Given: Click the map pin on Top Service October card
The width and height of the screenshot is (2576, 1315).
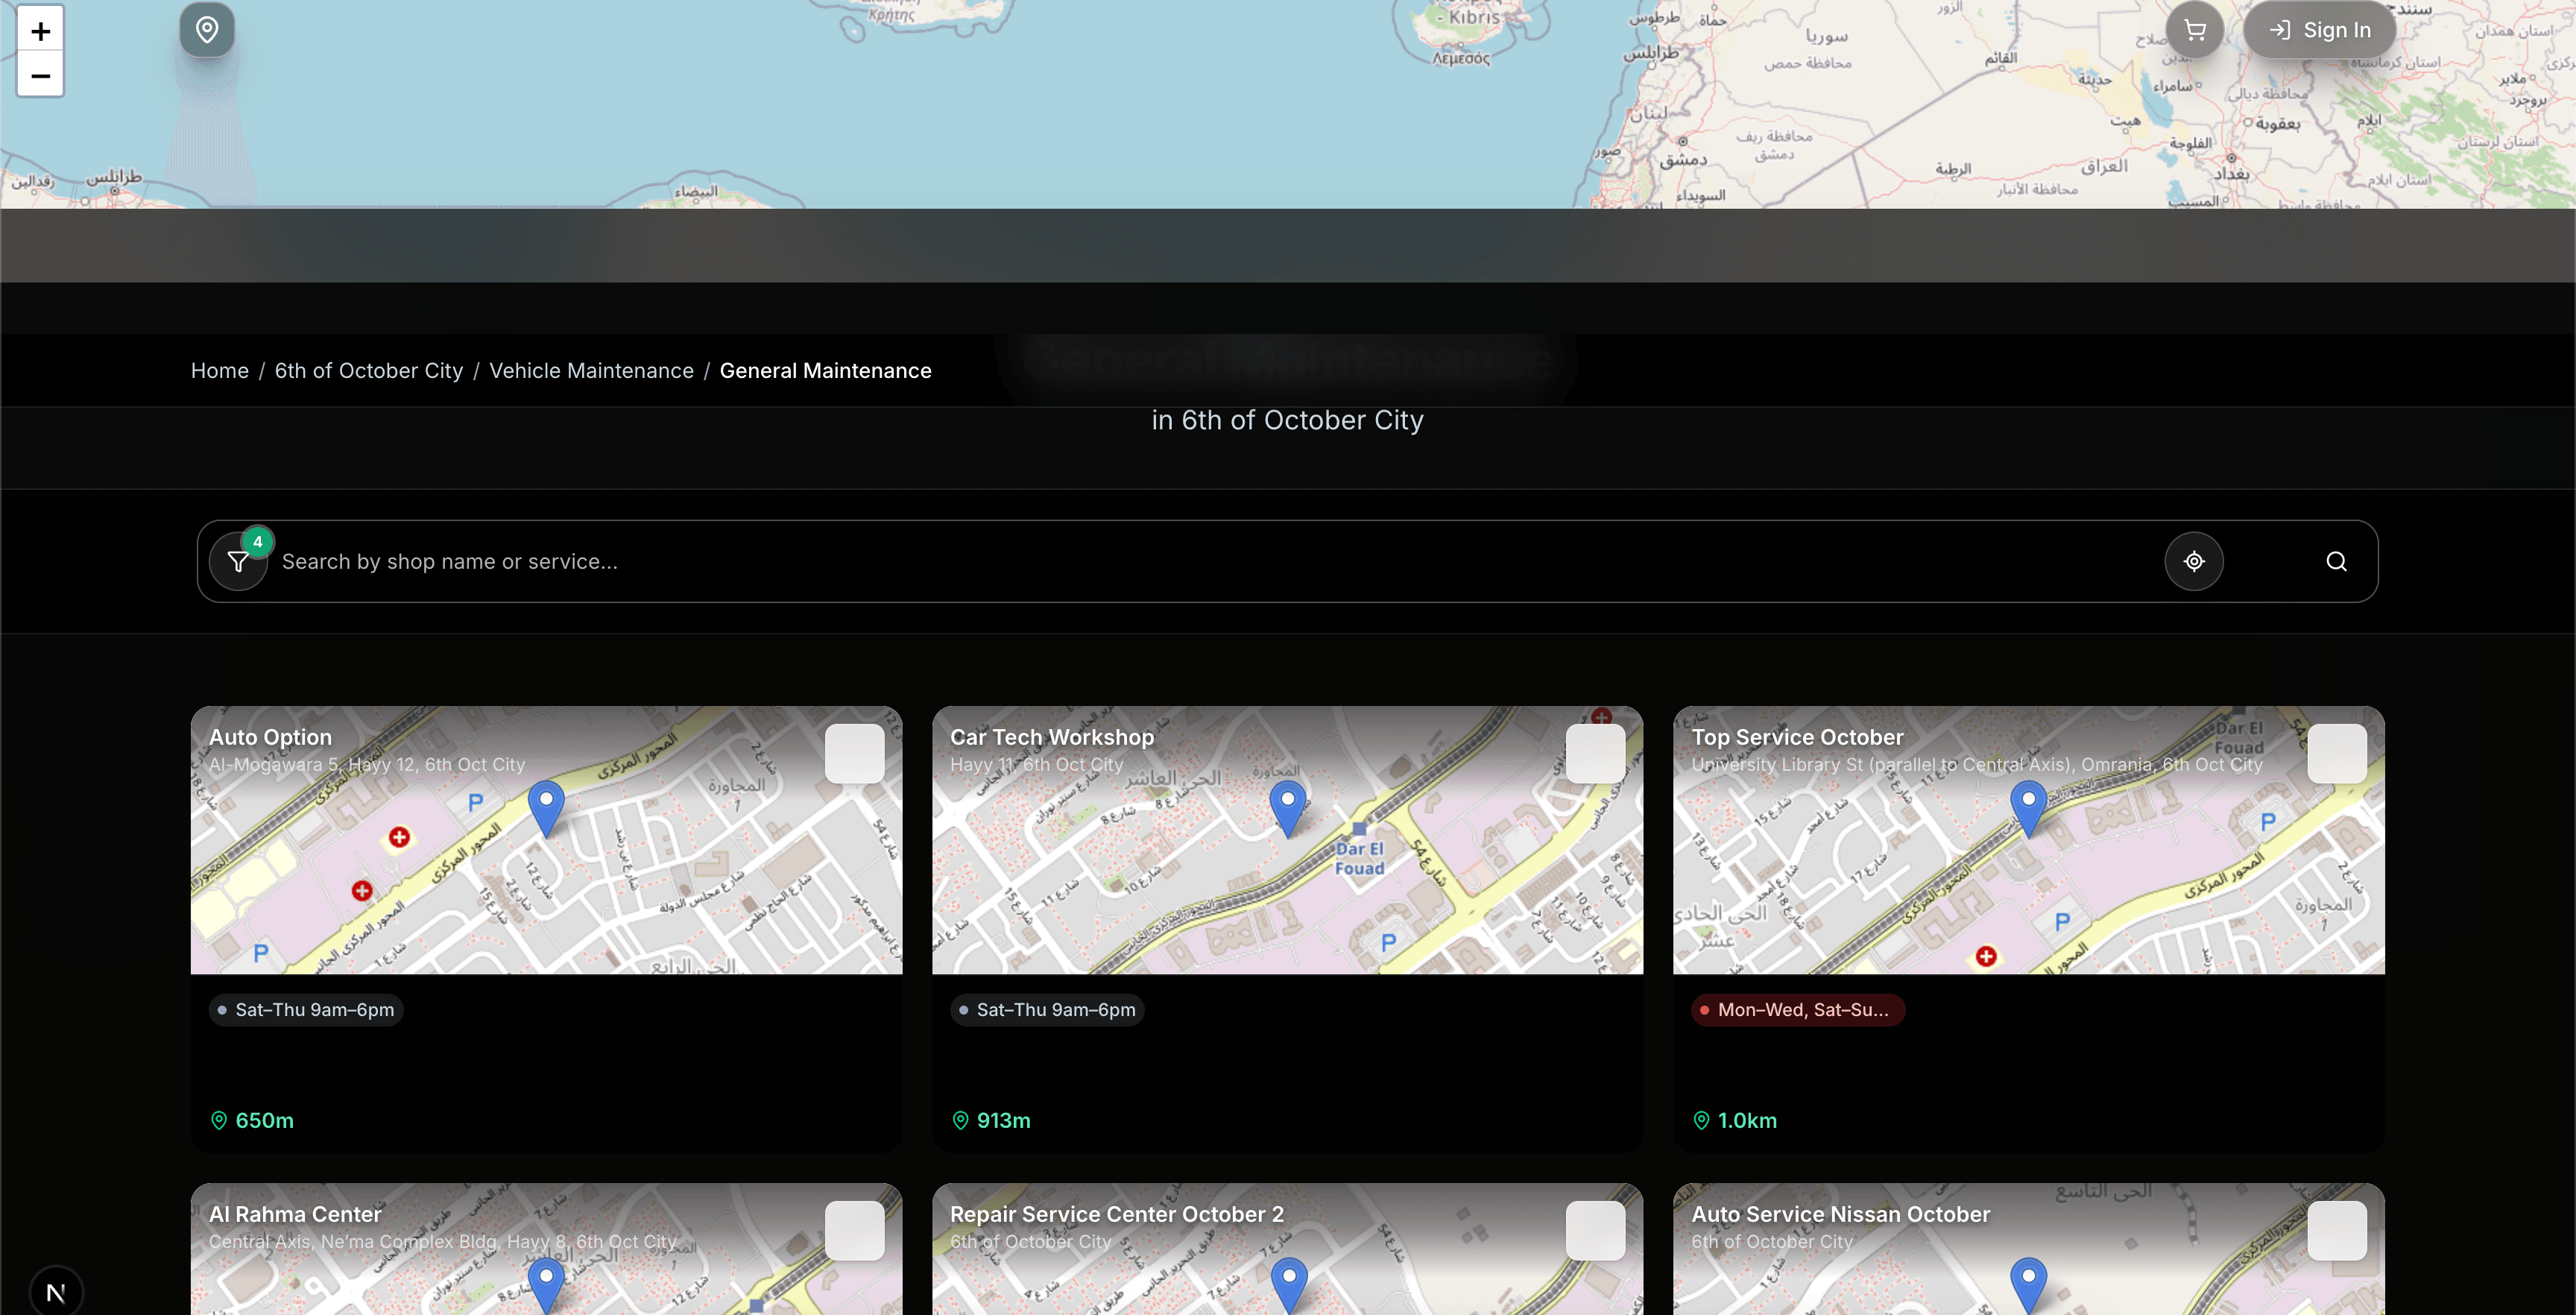Looking at the screenshot, I should pyautogui.click(x=2029, y=809).
